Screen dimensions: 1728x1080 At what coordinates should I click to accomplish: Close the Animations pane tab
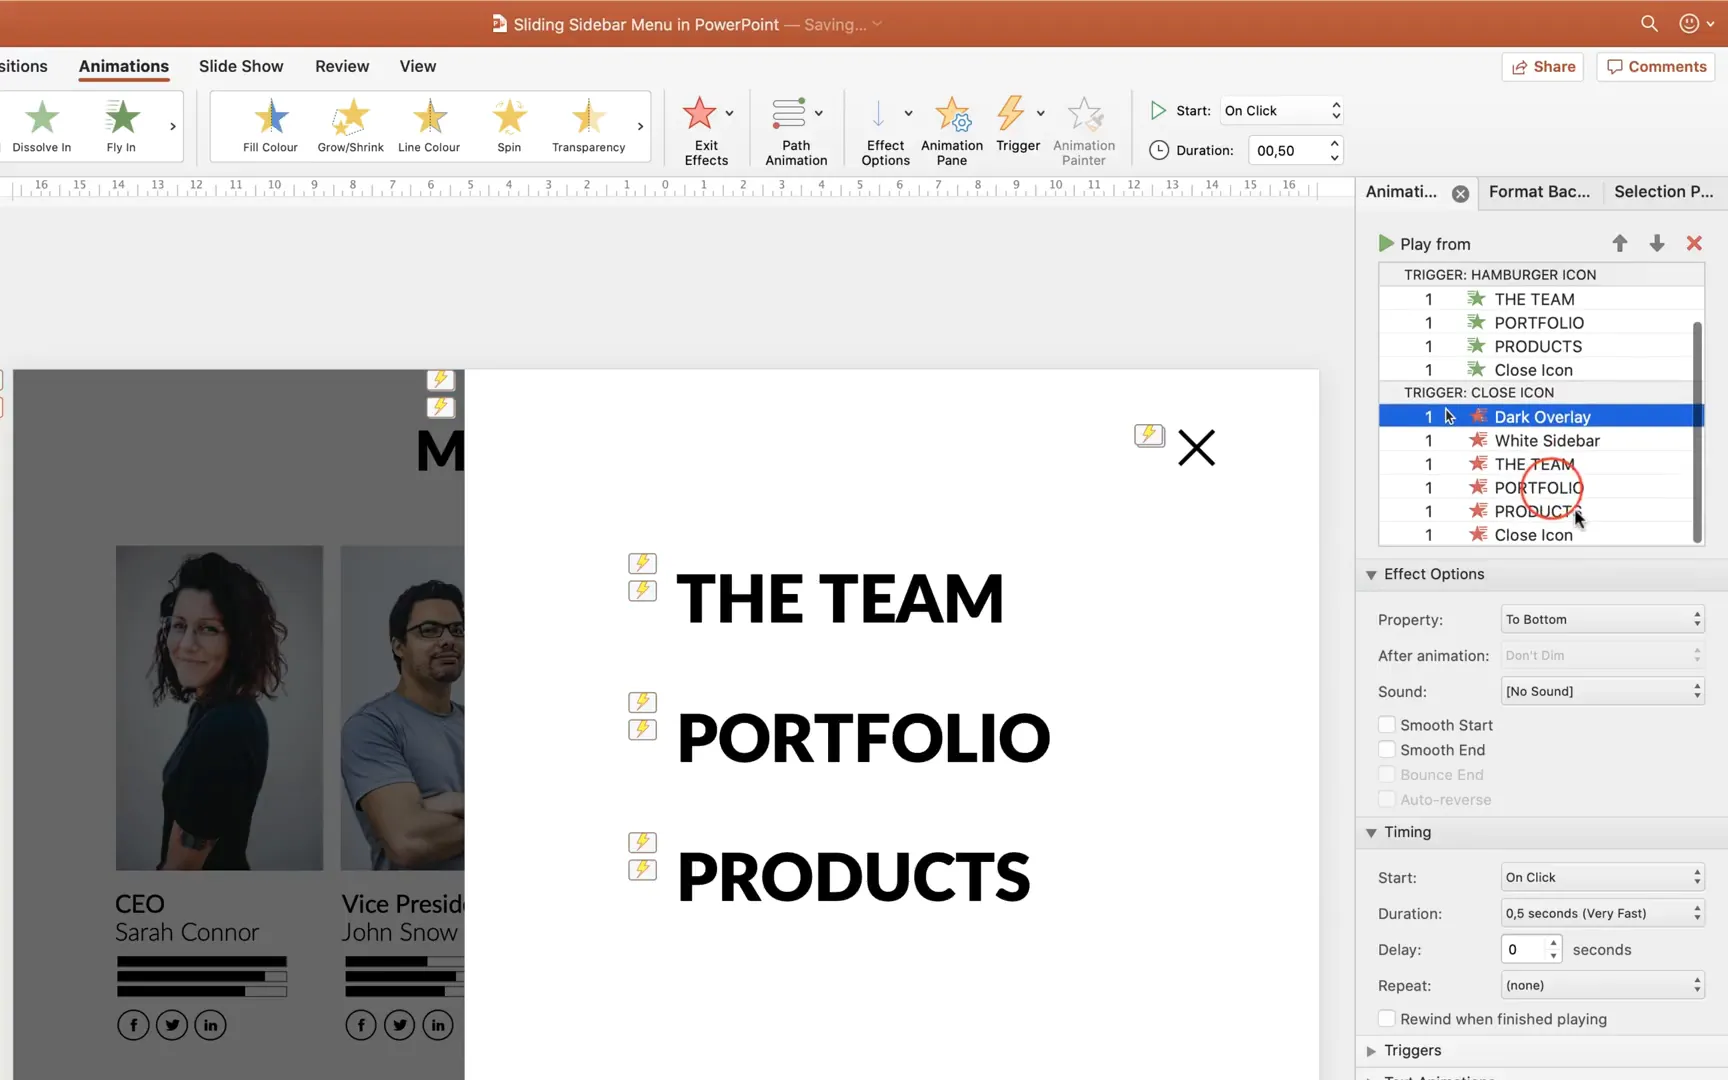click(x=1461, y=194)
